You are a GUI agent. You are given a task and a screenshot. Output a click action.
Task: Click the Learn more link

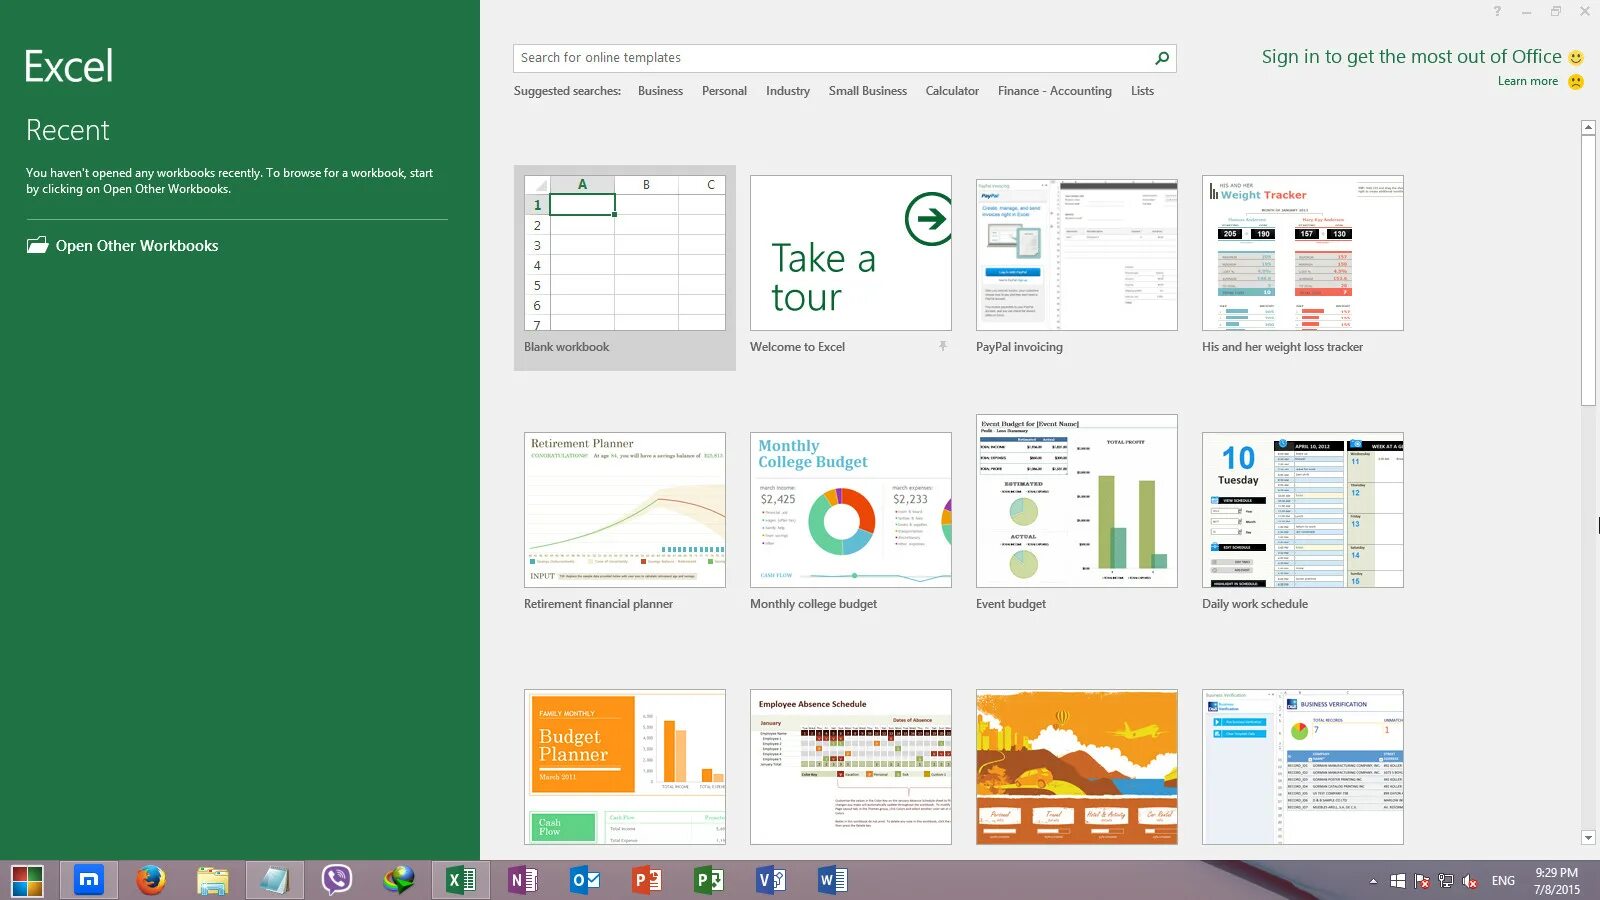click(1528, 81)
